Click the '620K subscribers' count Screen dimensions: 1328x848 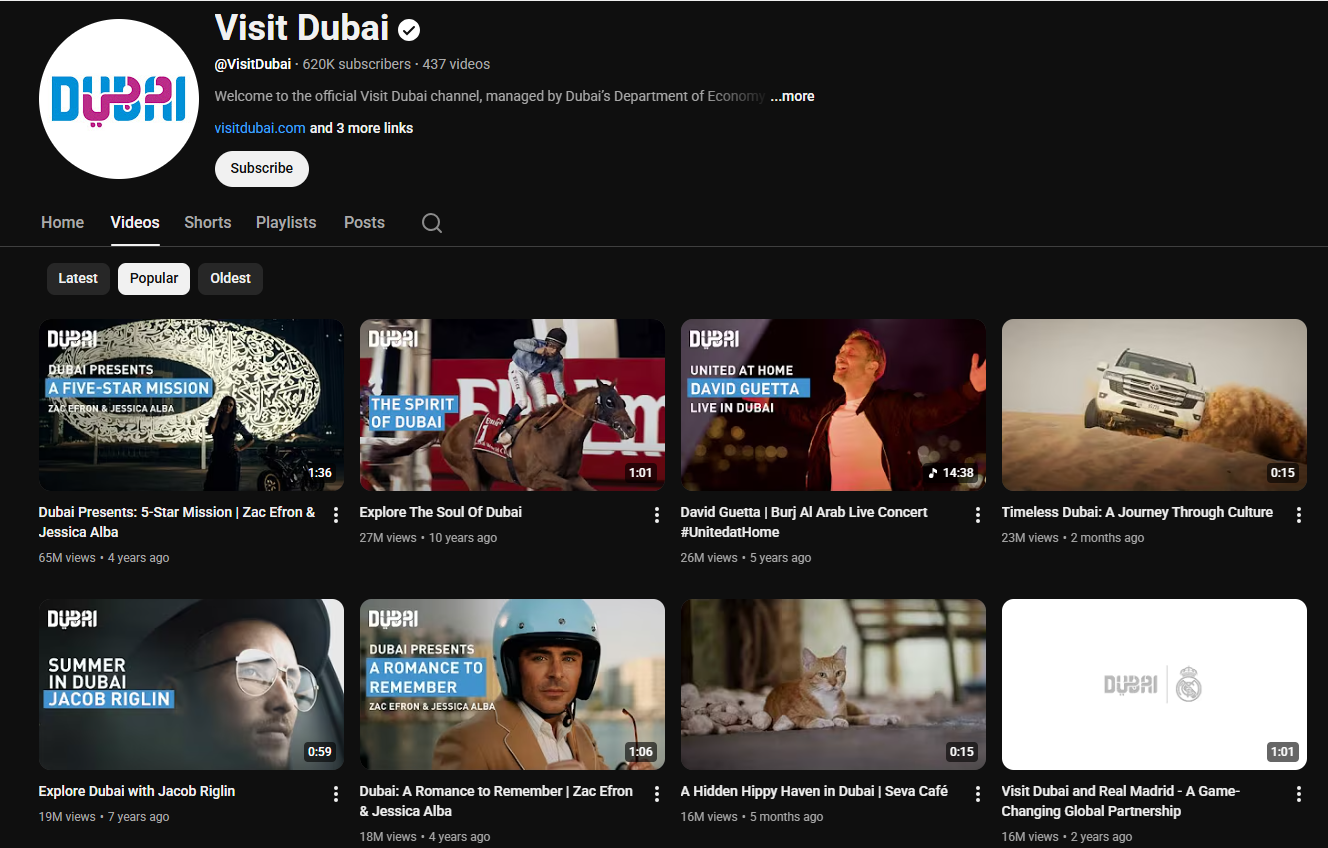(357, 64)
